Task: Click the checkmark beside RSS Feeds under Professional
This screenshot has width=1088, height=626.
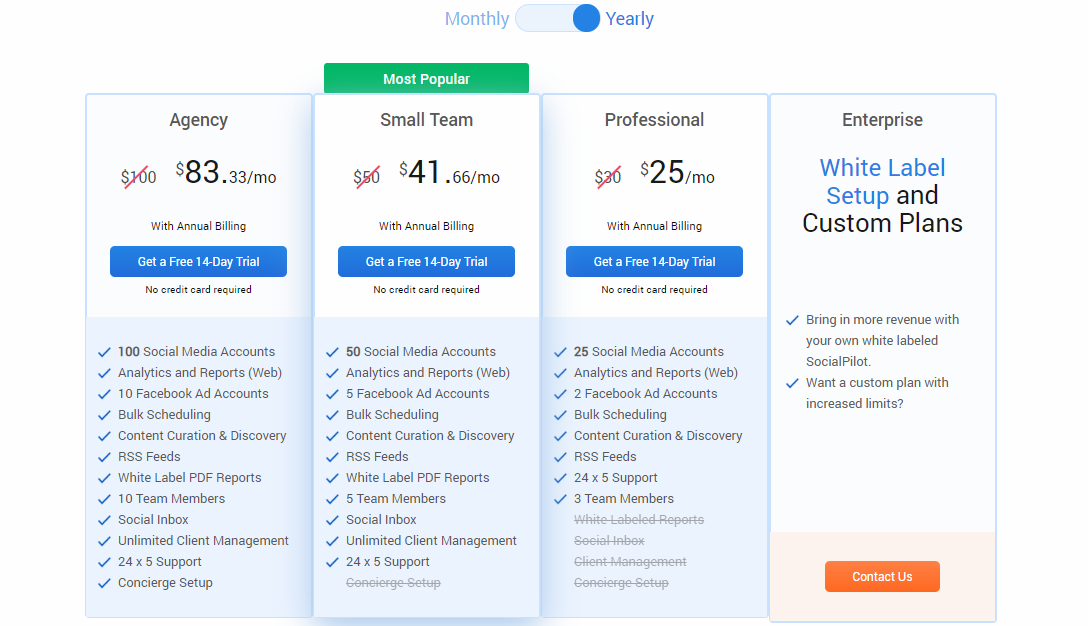Action: [x=560, y=456]
